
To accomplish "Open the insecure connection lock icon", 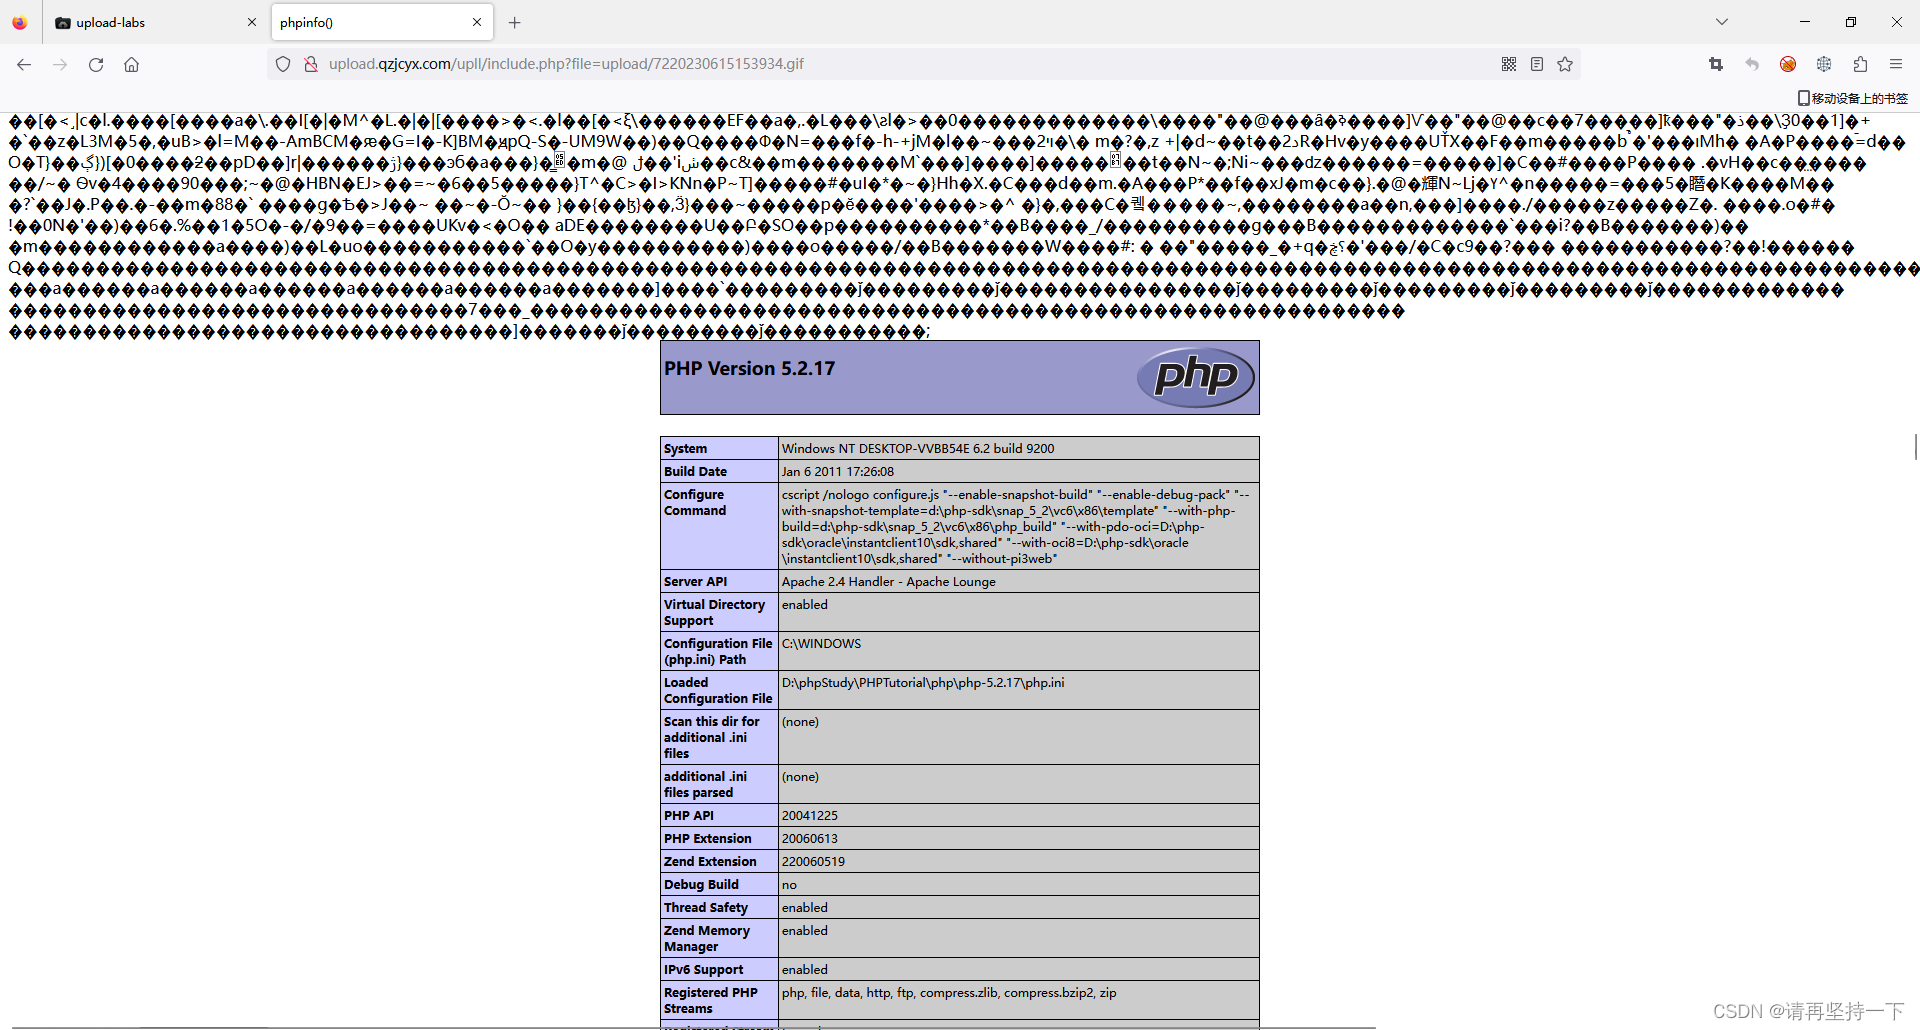I will point(311,64).
